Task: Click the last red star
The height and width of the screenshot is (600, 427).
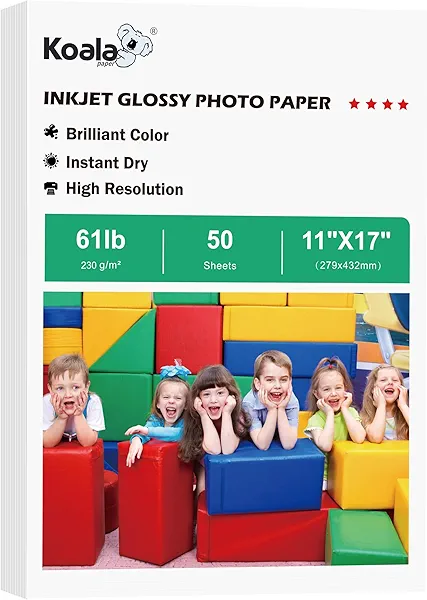Action: point(403,104)
